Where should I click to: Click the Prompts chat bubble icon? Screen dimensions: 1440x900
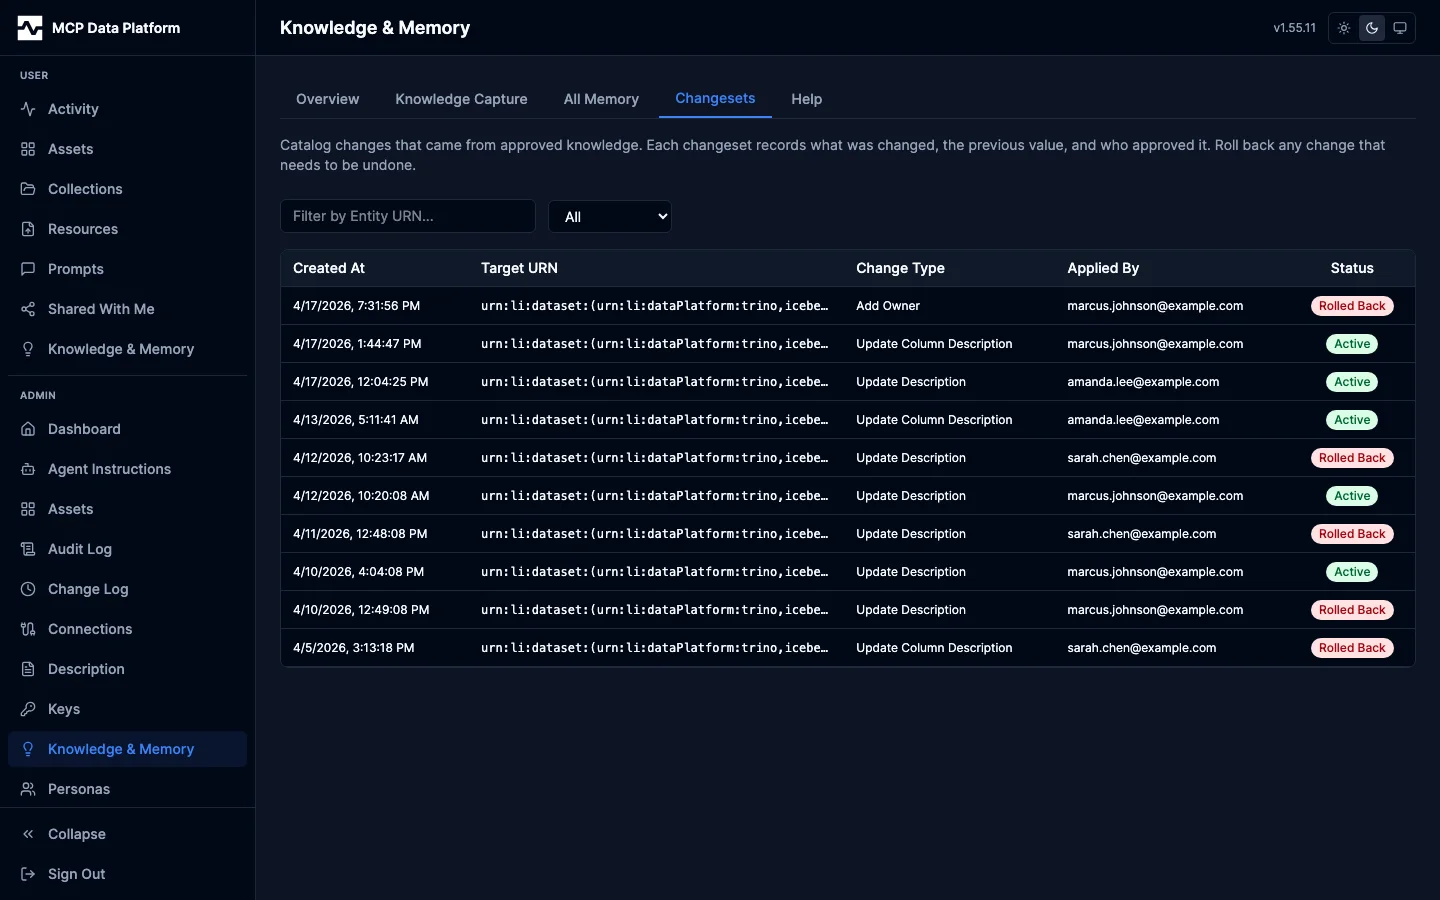point(28,269)
